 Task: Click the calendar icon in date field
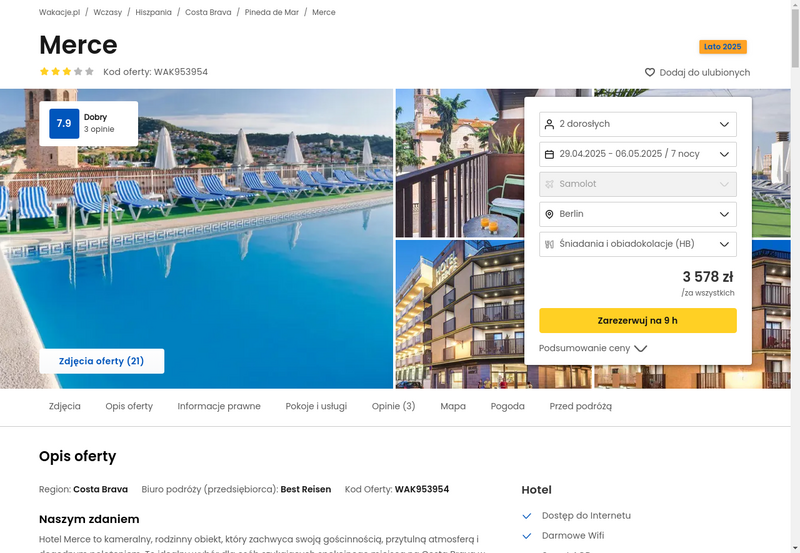click(549, 154)
